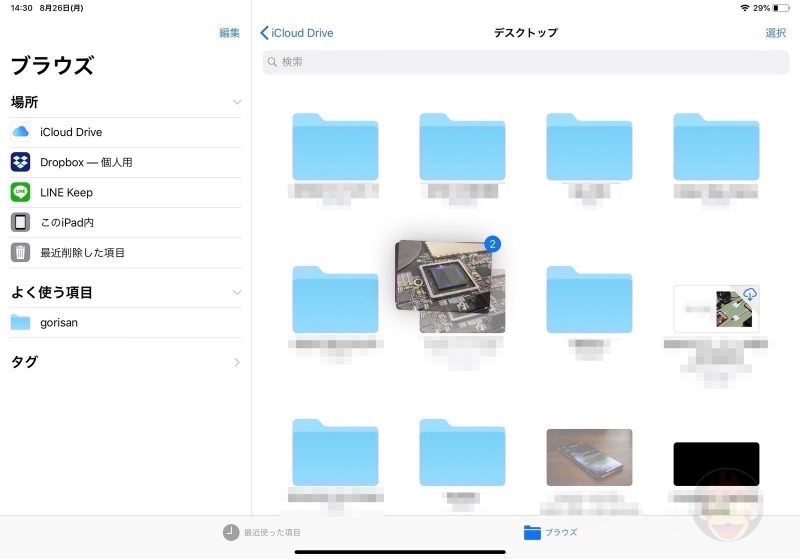Collapse the よく使う項目 section
Image resolution: width=800 pixels, height=559 pixels.
coord(237,292)
